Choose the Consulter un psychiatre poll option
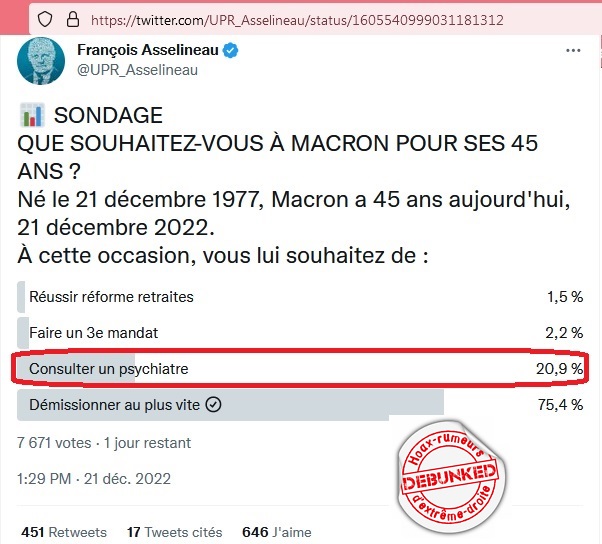Screen dimensions: 602x544 [109, 369]
